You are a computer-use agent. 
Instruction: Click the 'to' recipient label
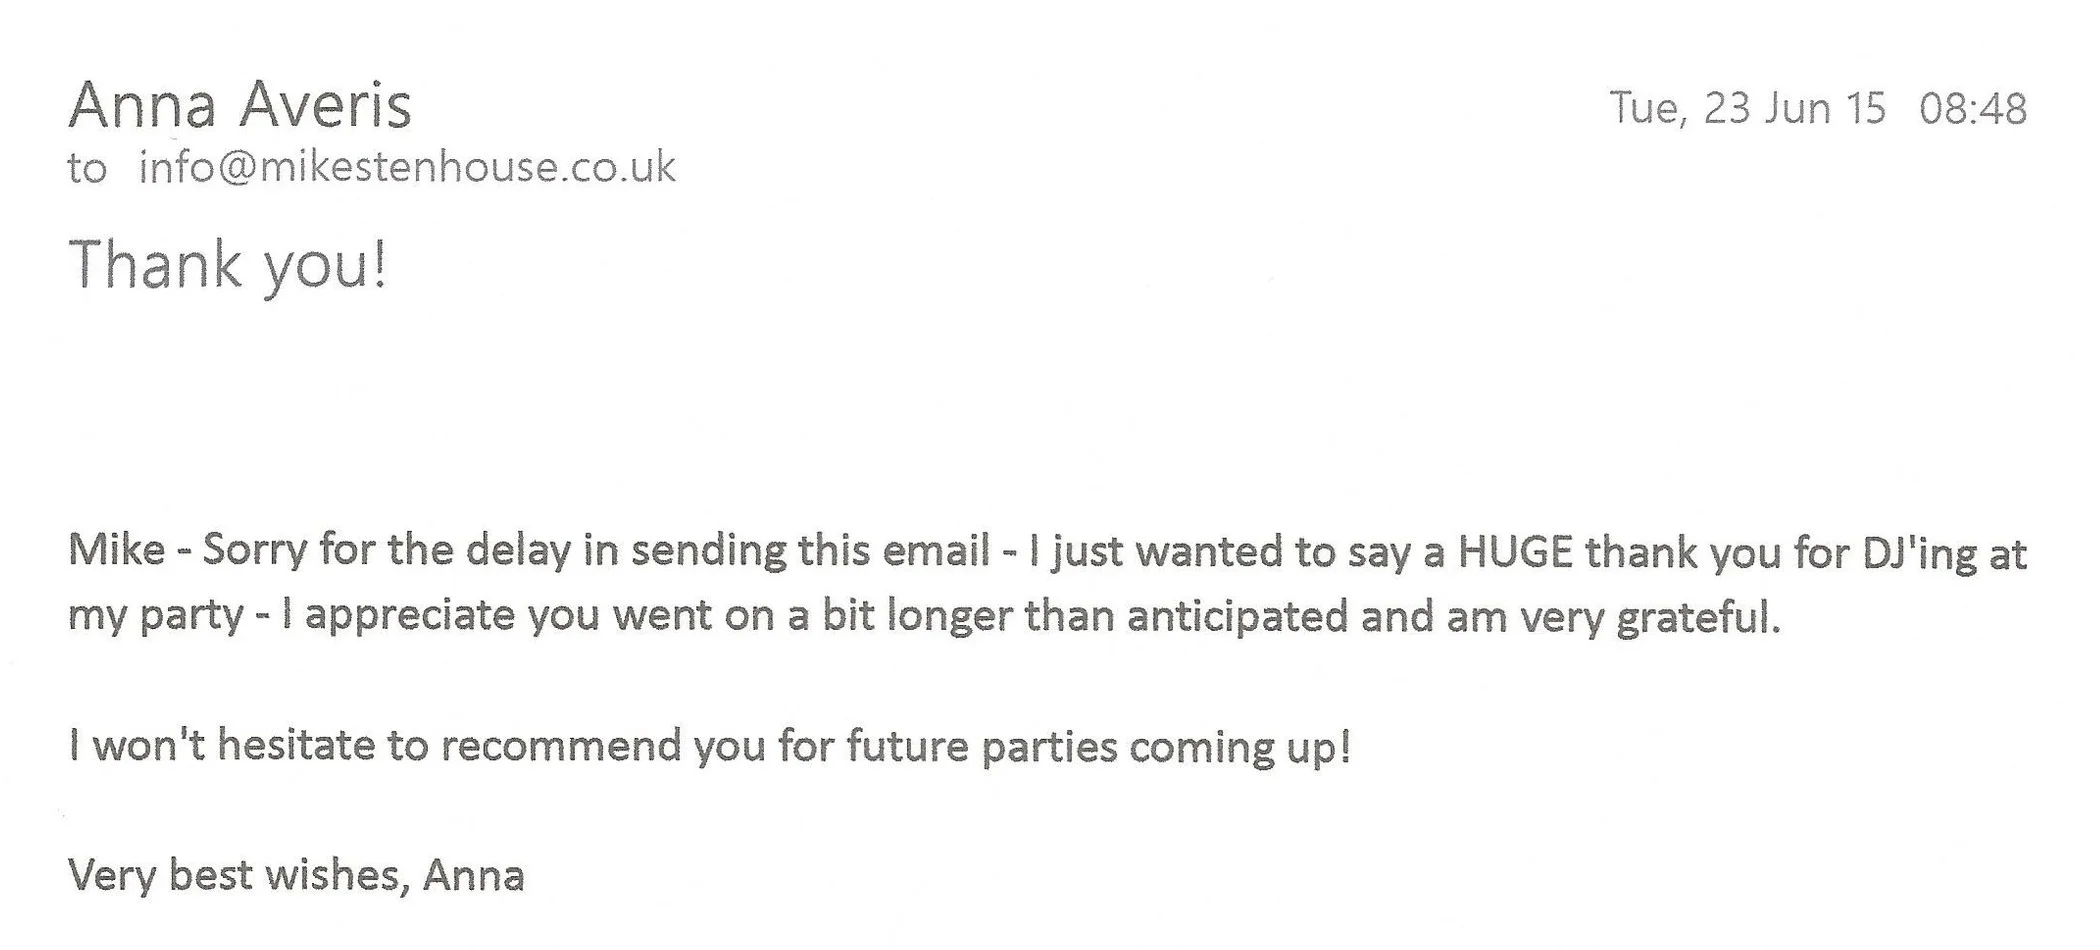87,168
